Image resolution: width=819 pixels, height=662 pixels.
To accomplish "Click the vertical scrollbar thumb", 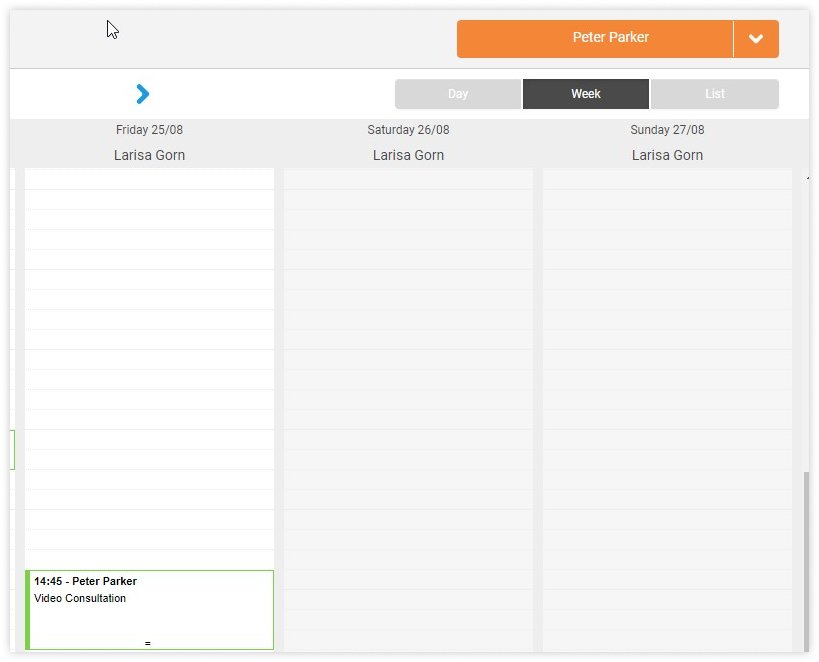I will click(x=806, y=560).
